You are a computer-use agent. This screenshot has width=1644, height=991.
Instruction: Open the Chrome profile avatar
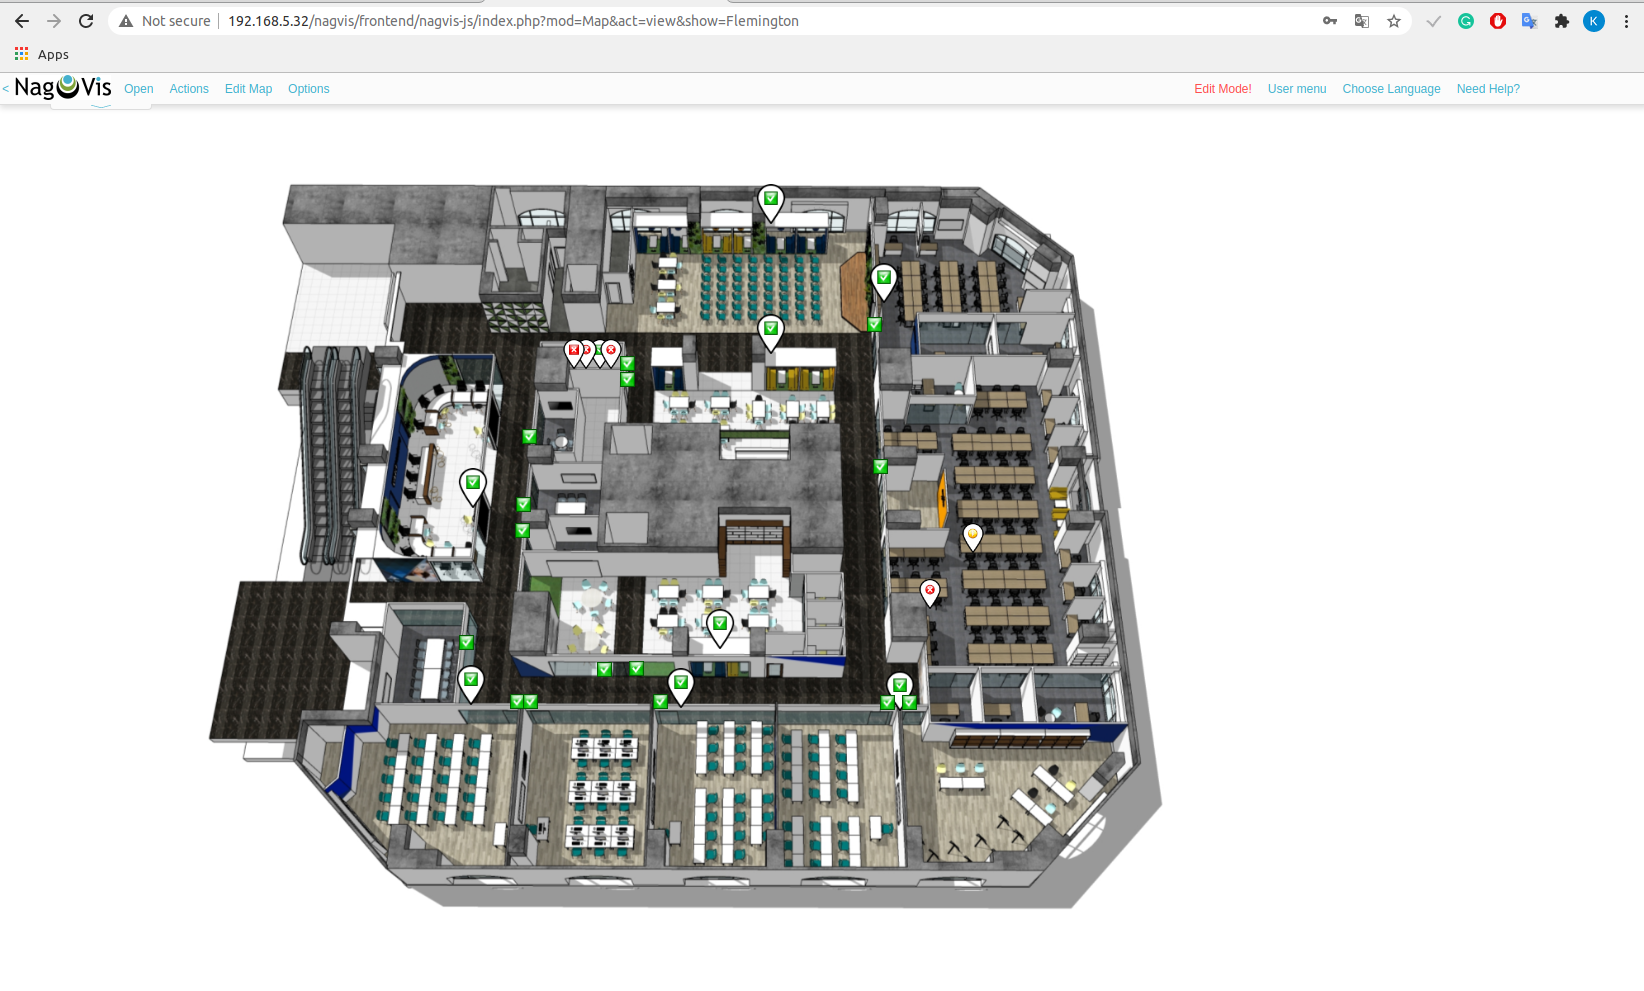[1594, 21]
